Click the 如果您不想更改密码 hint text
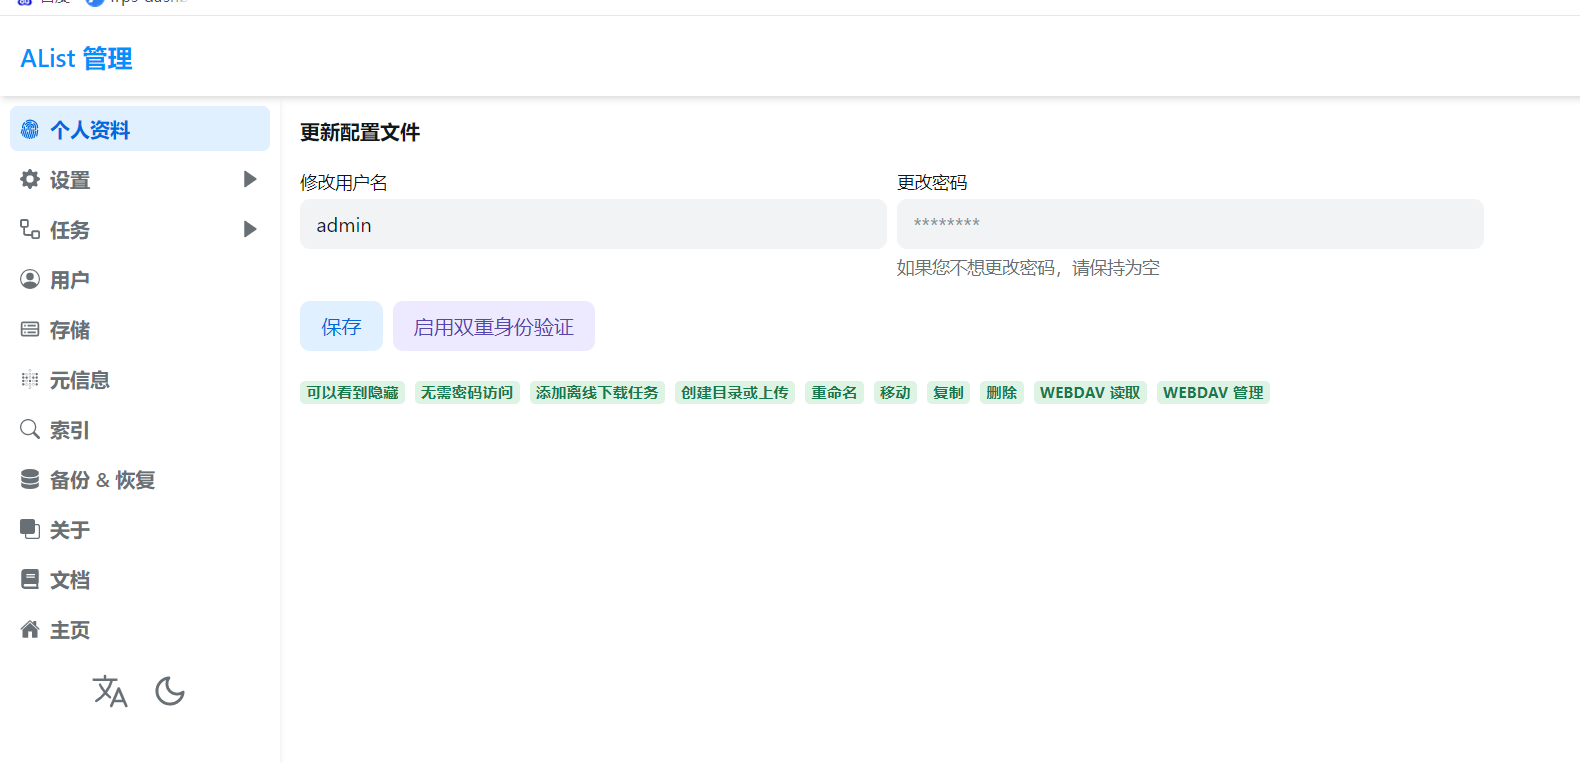Viewport: 1580px width, 763px height. coord(1028,267)
